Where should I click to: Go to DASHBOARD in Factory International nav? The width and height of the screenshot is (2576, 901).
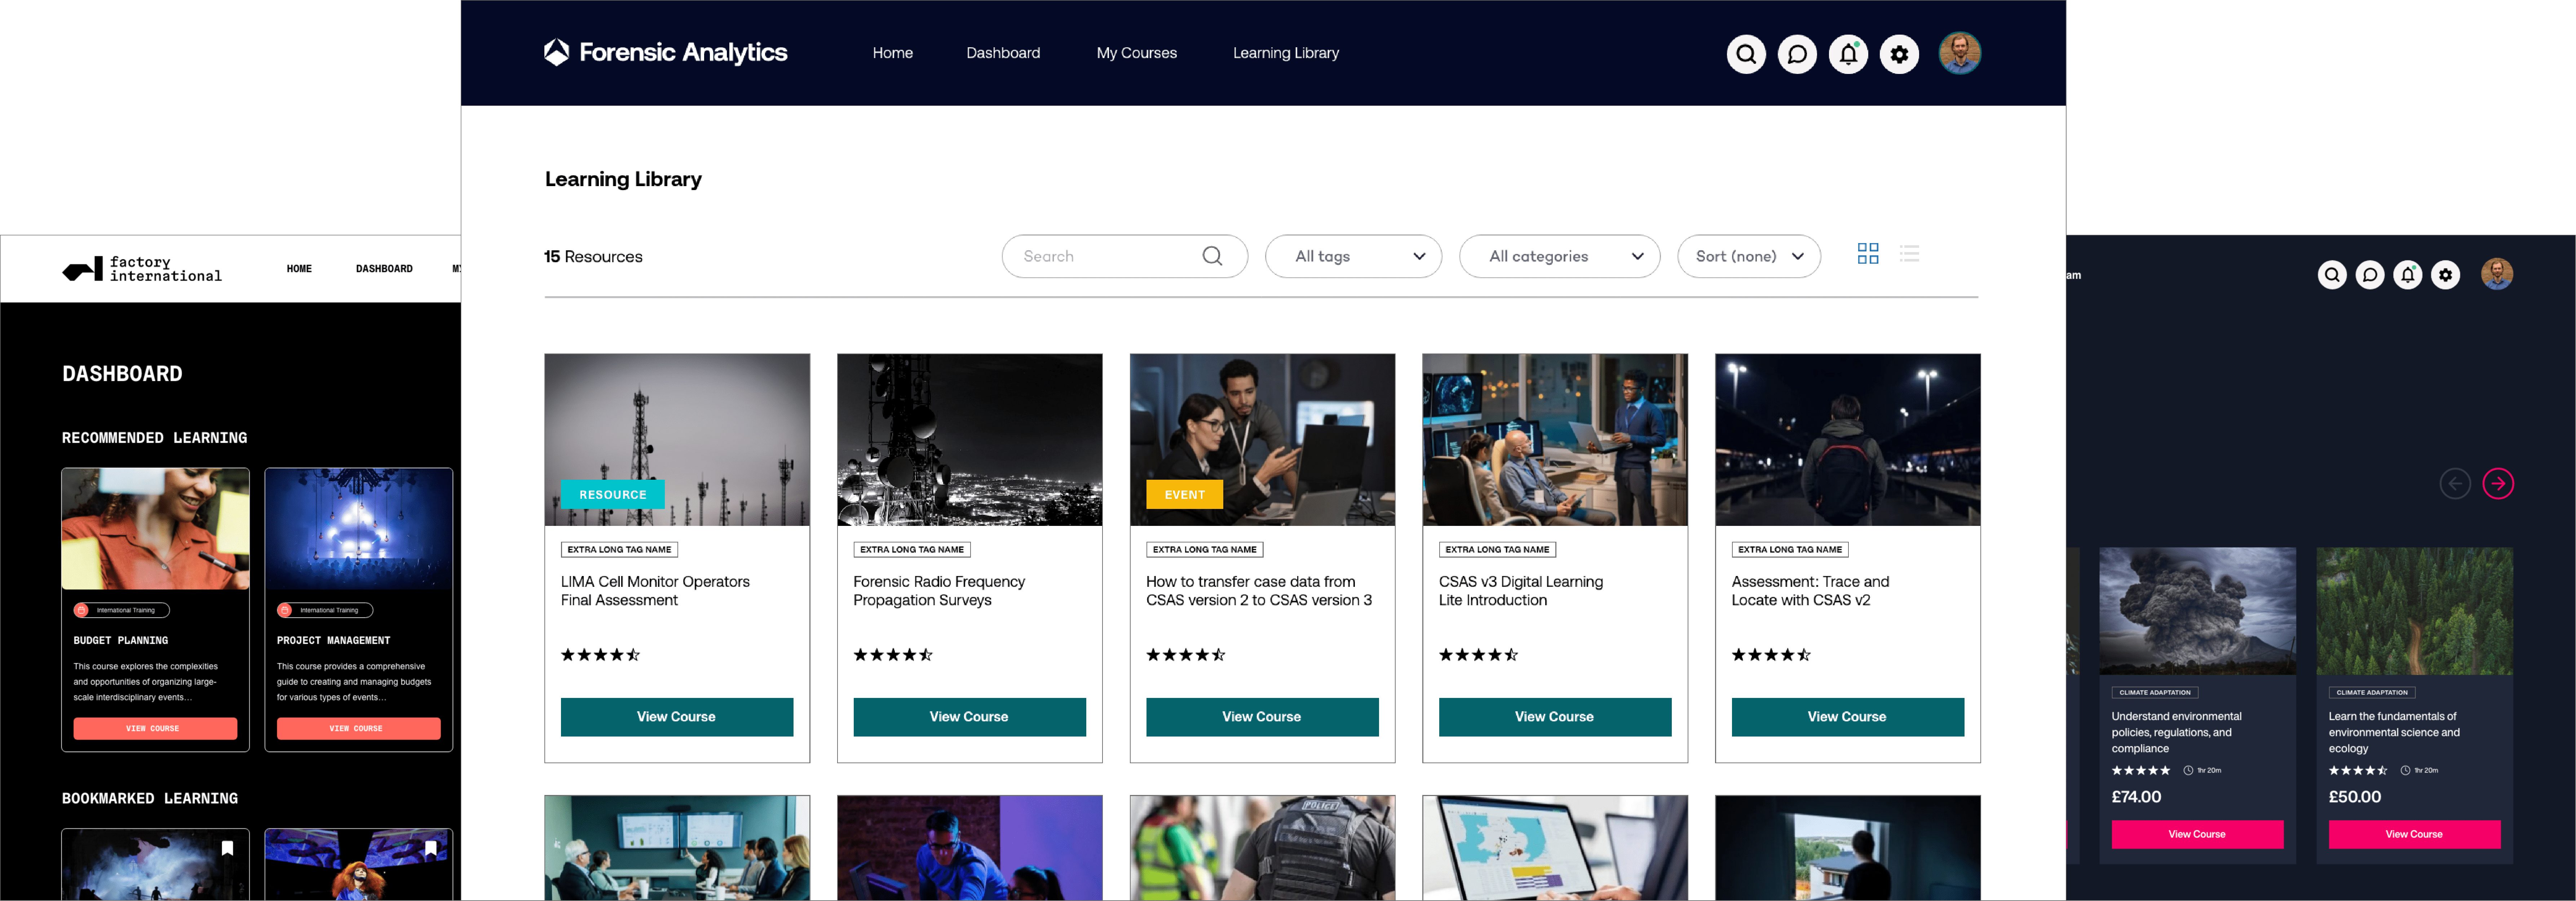pos(384,269)
